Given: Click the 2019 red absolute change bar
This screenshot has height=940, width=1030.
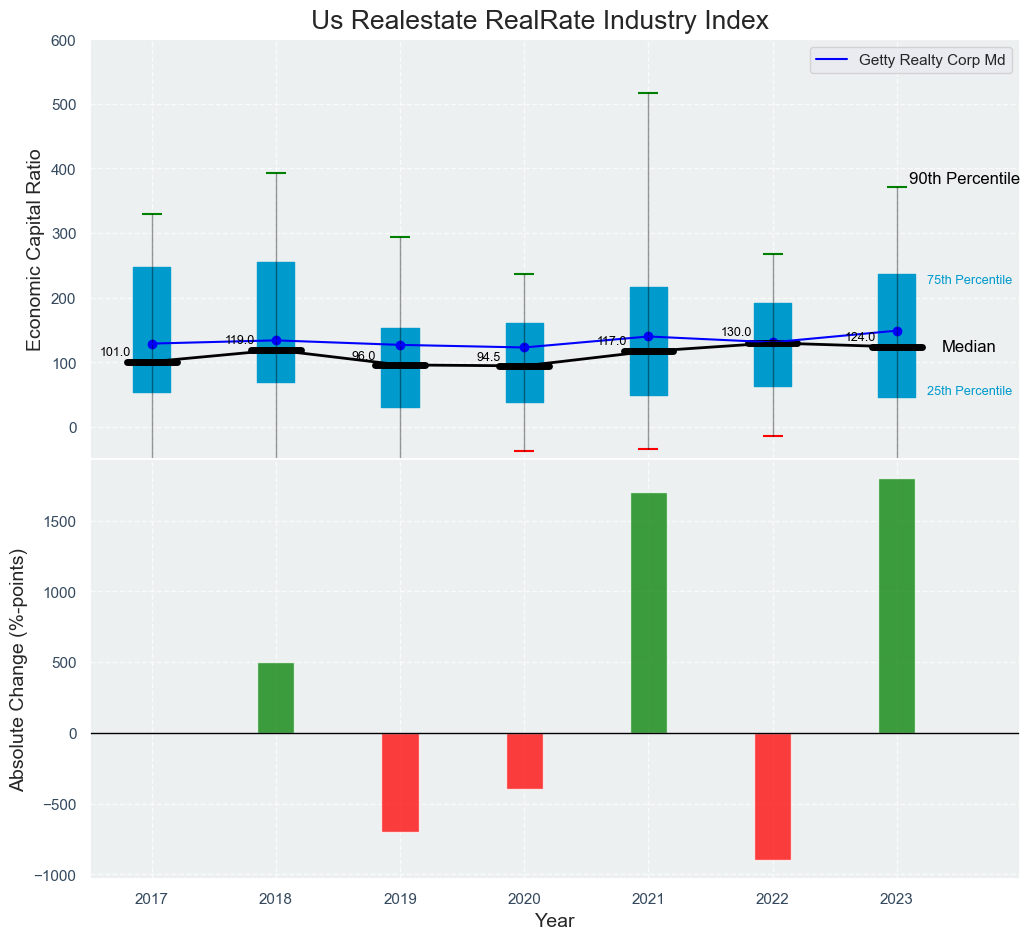Looking at the screenshot, I should 400,782.
